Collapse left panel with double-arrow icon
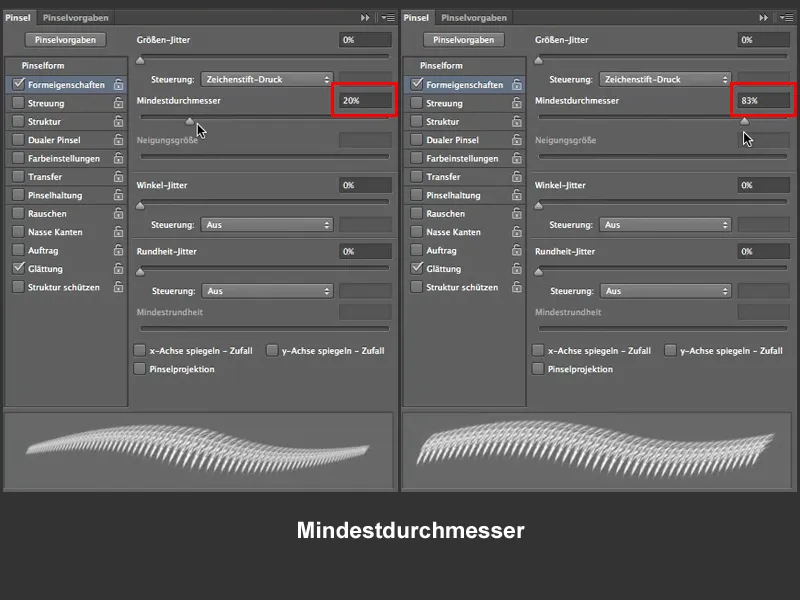800x600 pixels. pos(365,17)
